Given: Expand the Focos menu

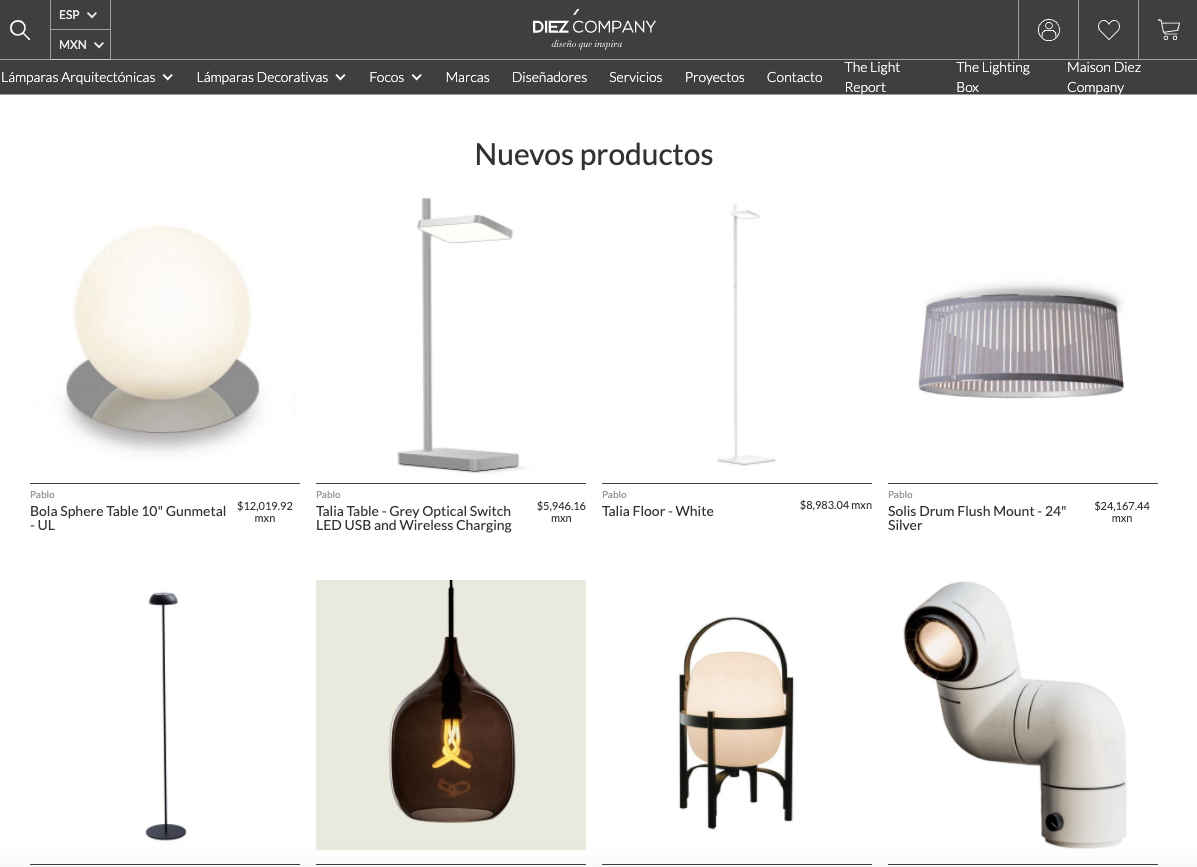Looking at the screenshot, I should 395,77.
